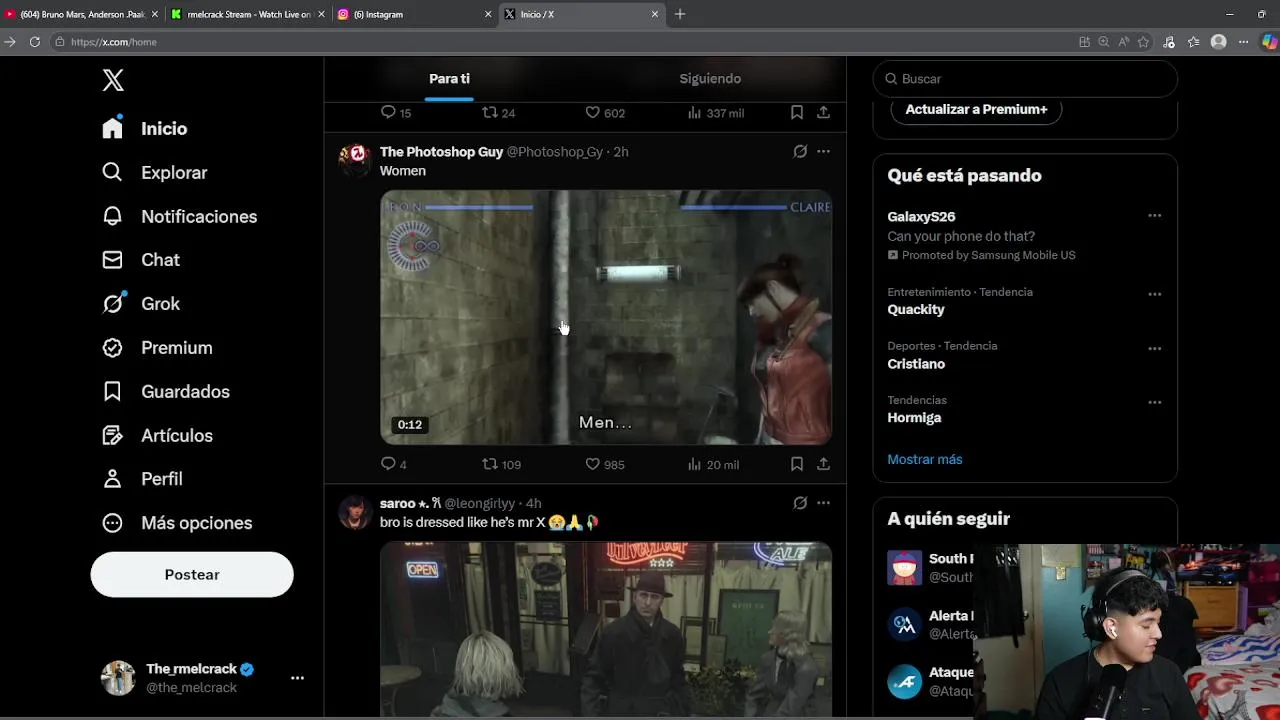Open options for Hormiga trend
Screen dimensions: 1280x720
pos(1154,403)
